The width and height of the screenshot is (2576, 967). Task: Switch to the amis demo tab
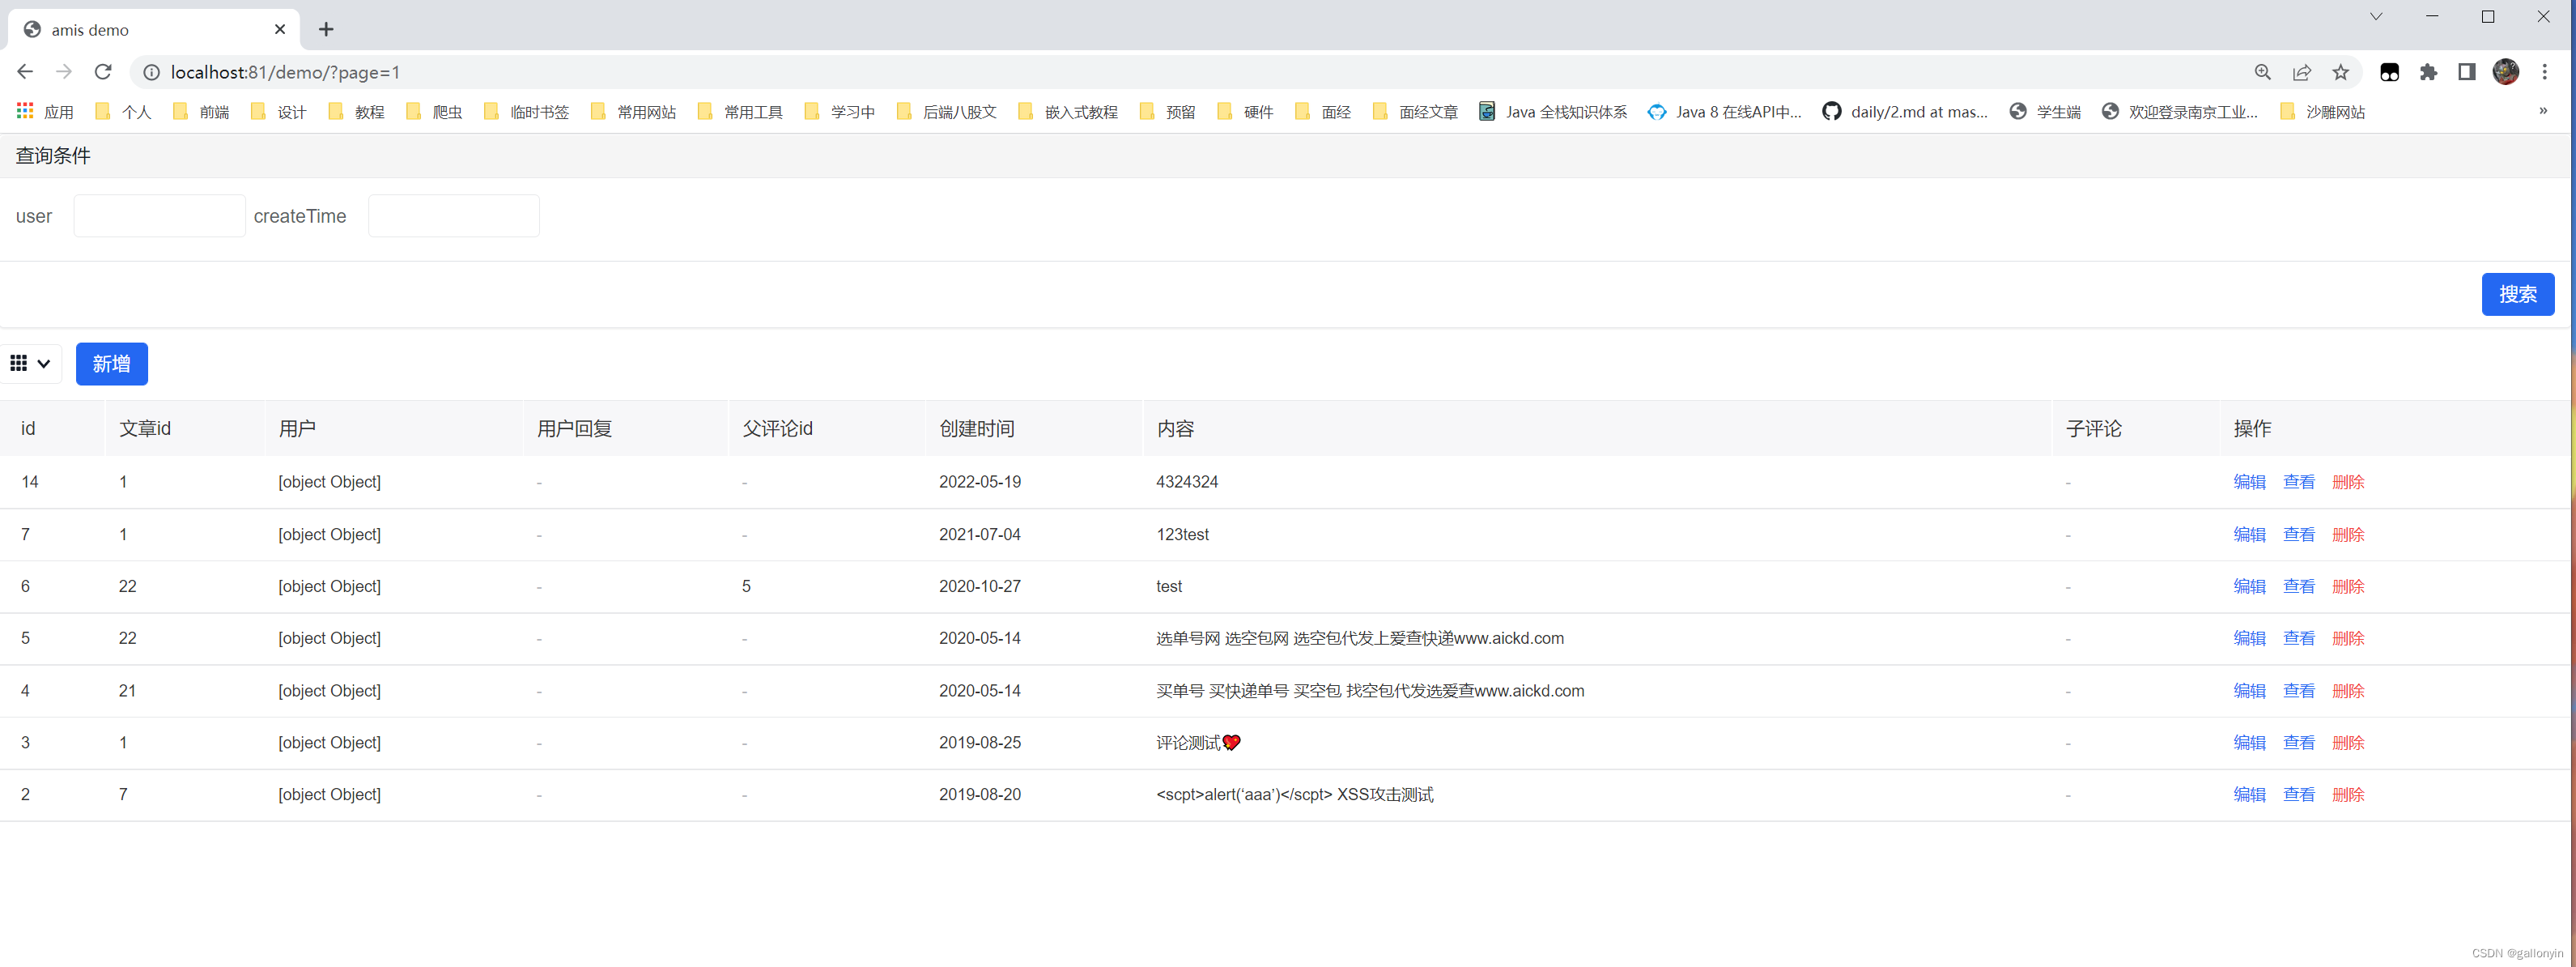tap(140, 29)
